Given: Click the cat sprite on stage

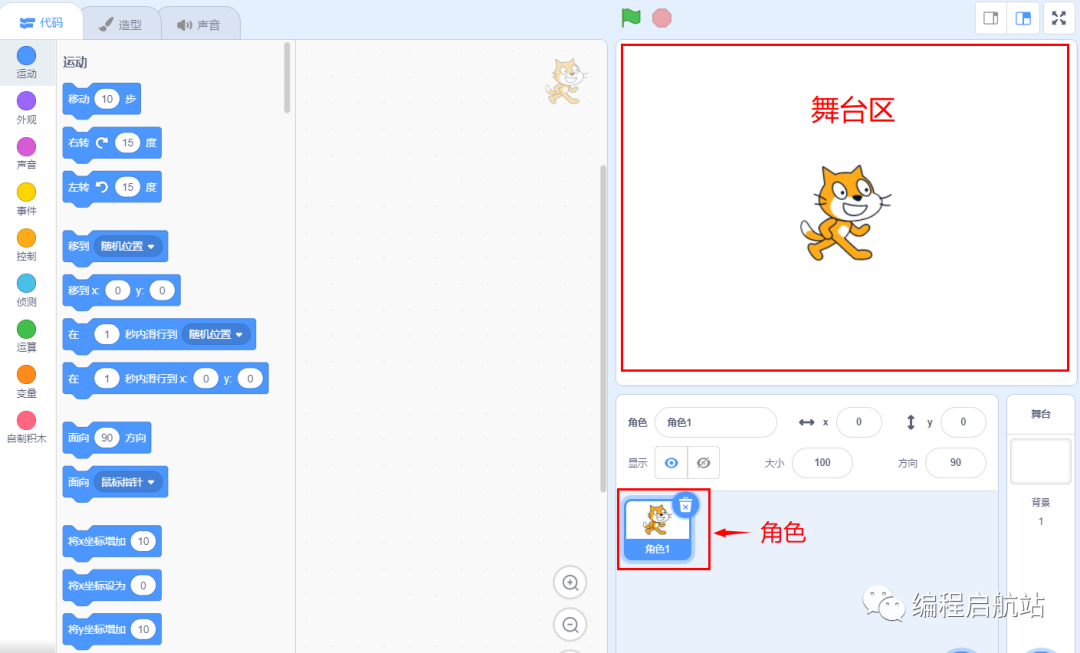Looking at the screenshot, I should pos(844,214).
